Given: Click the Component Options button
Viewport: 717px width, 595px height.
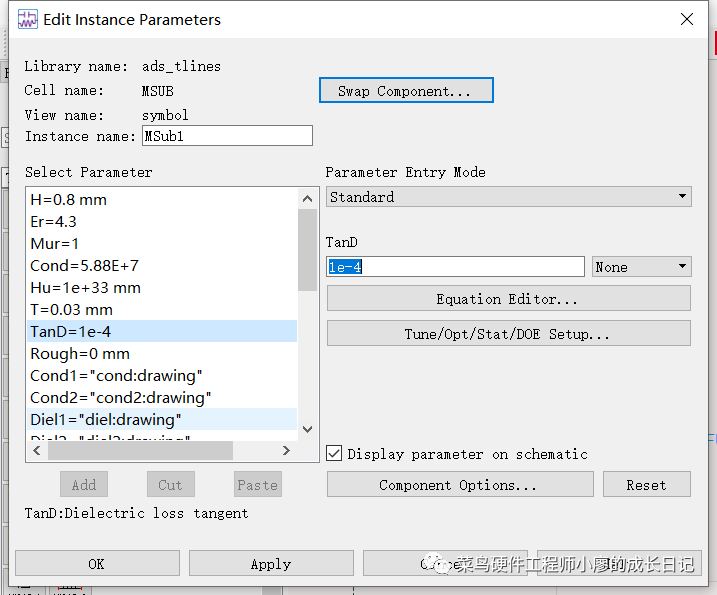Looking at the screenshot, I should (458, 485).
